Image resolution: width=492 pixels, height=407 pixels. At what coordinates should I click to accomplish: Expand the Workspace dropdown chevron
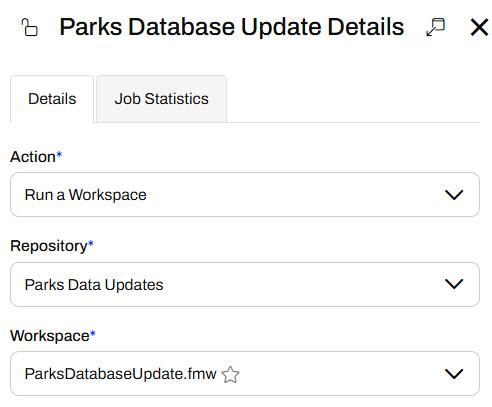pos(454,374)
